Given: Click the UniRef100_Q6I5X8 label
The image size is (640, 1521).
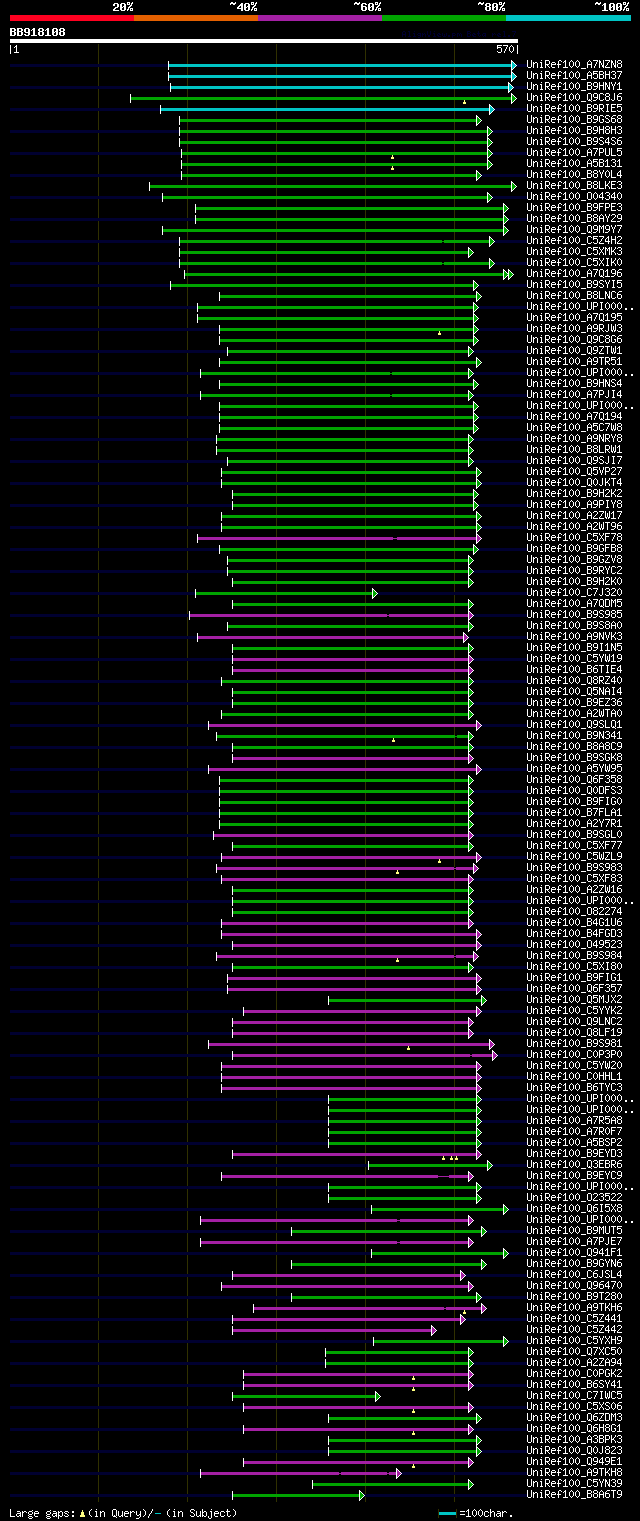Looking at the screenshot, I should (572, 1208).
